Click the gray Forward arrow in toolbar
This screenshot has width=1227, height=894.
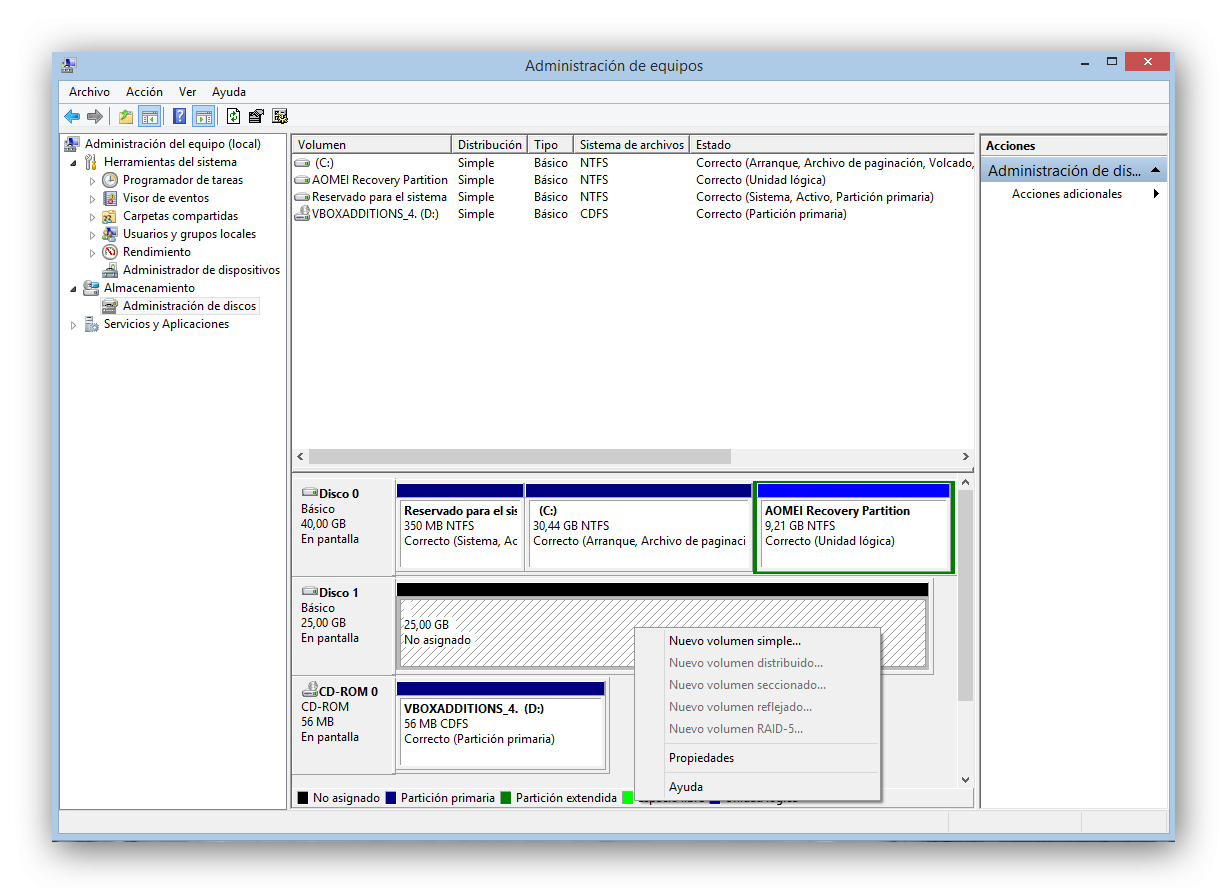point(94,116)
